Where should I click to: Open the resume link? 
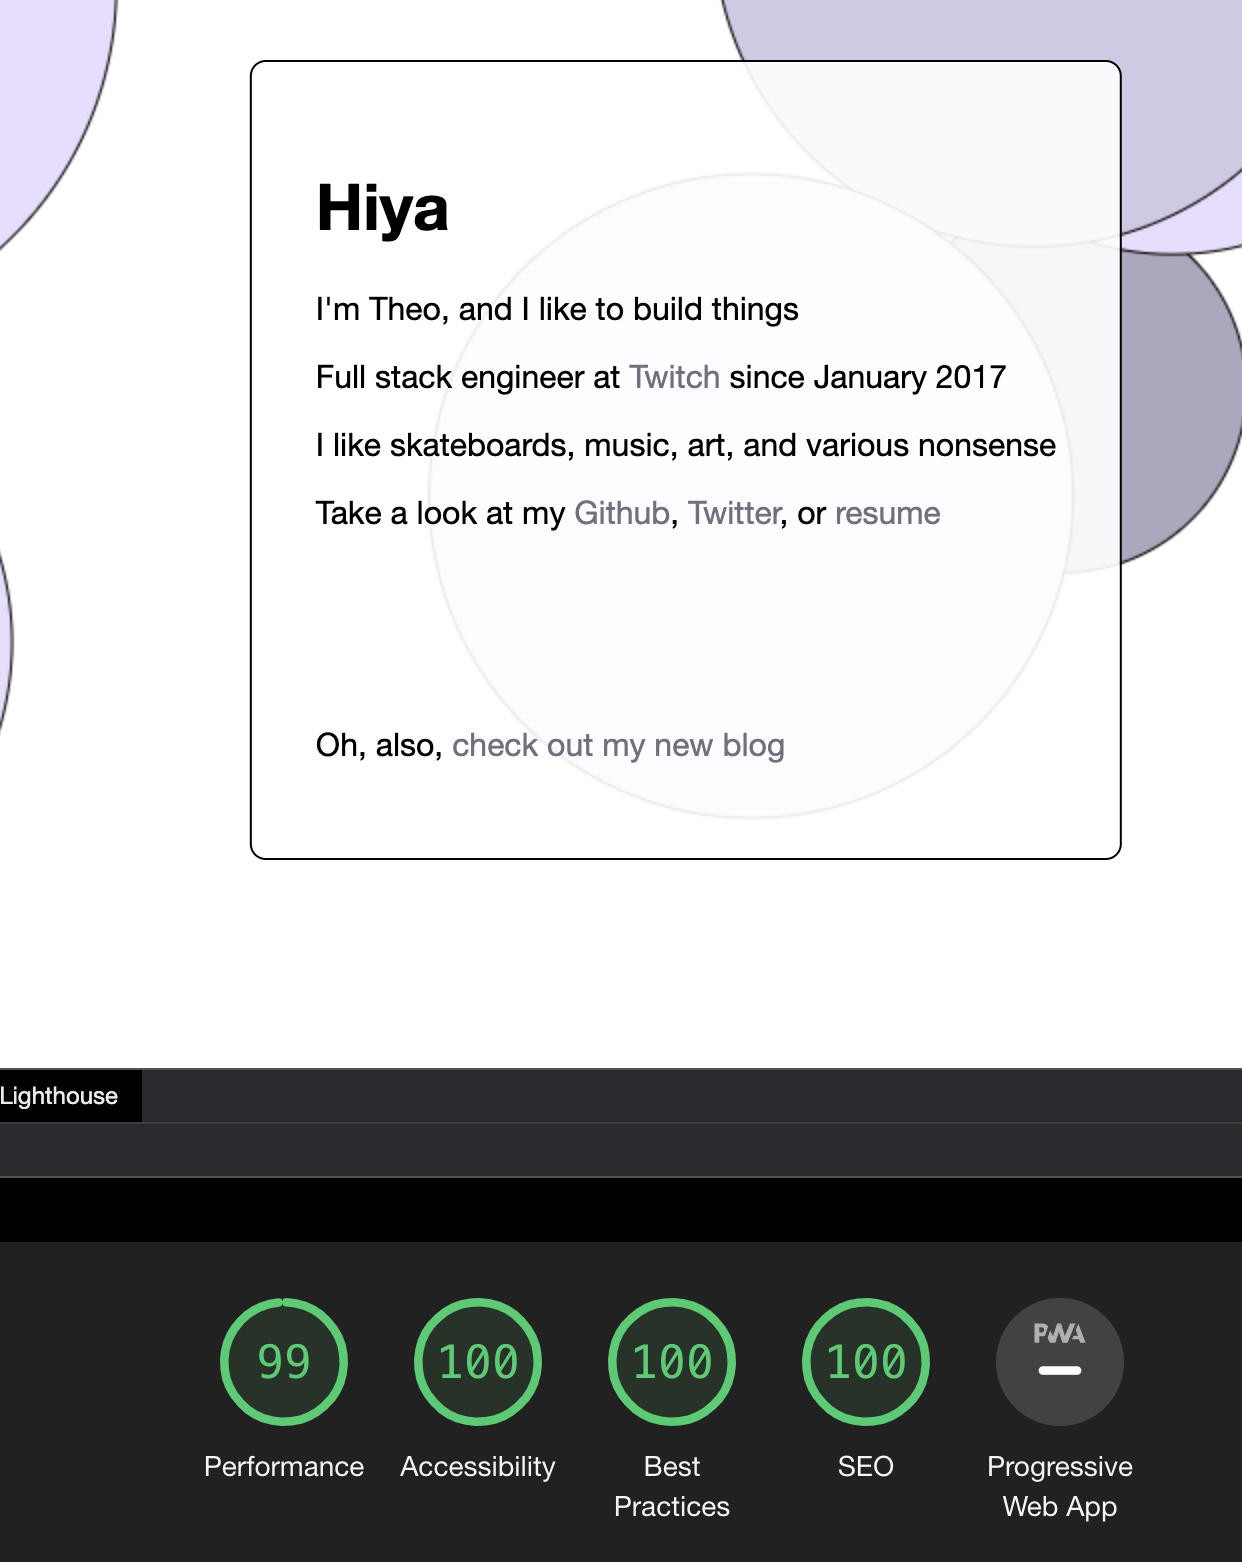888,513
